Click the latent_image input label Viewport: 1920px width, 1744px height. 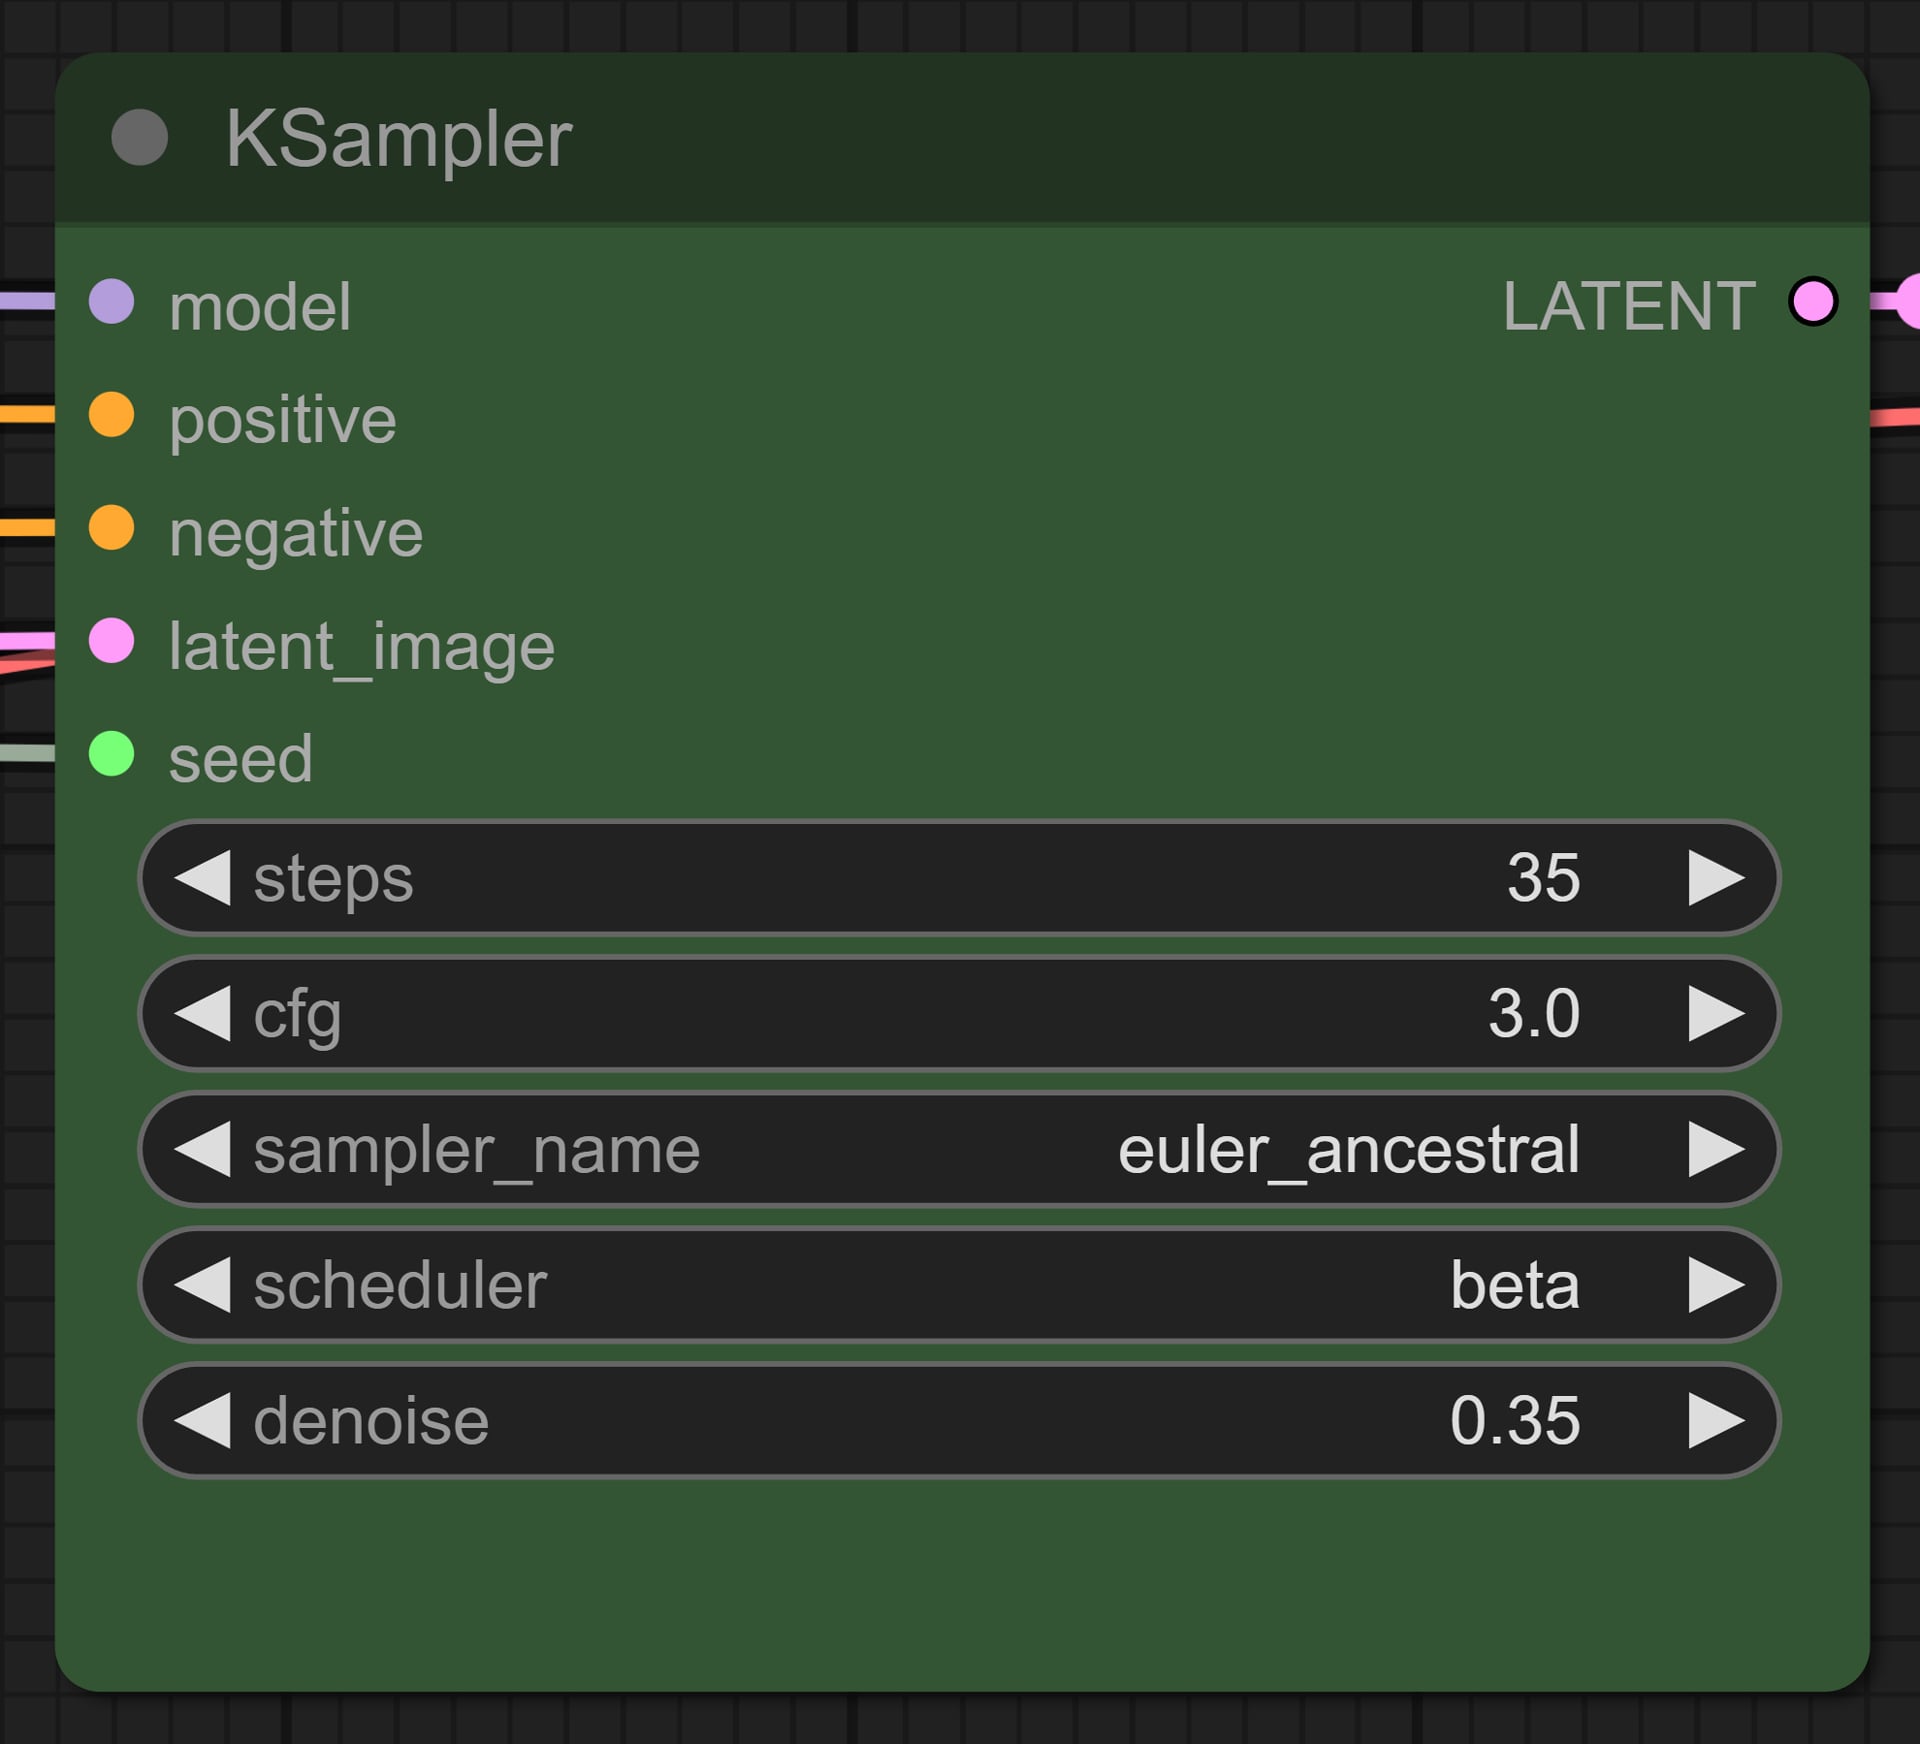(362, 648)
